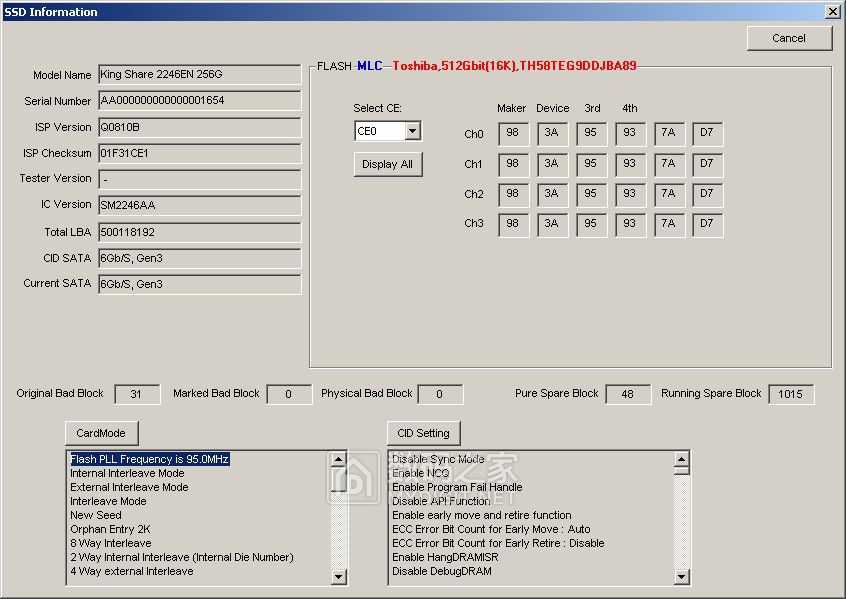846x599 pixels.
Task: Click the Serial Number field
Action: coord(199,101)
